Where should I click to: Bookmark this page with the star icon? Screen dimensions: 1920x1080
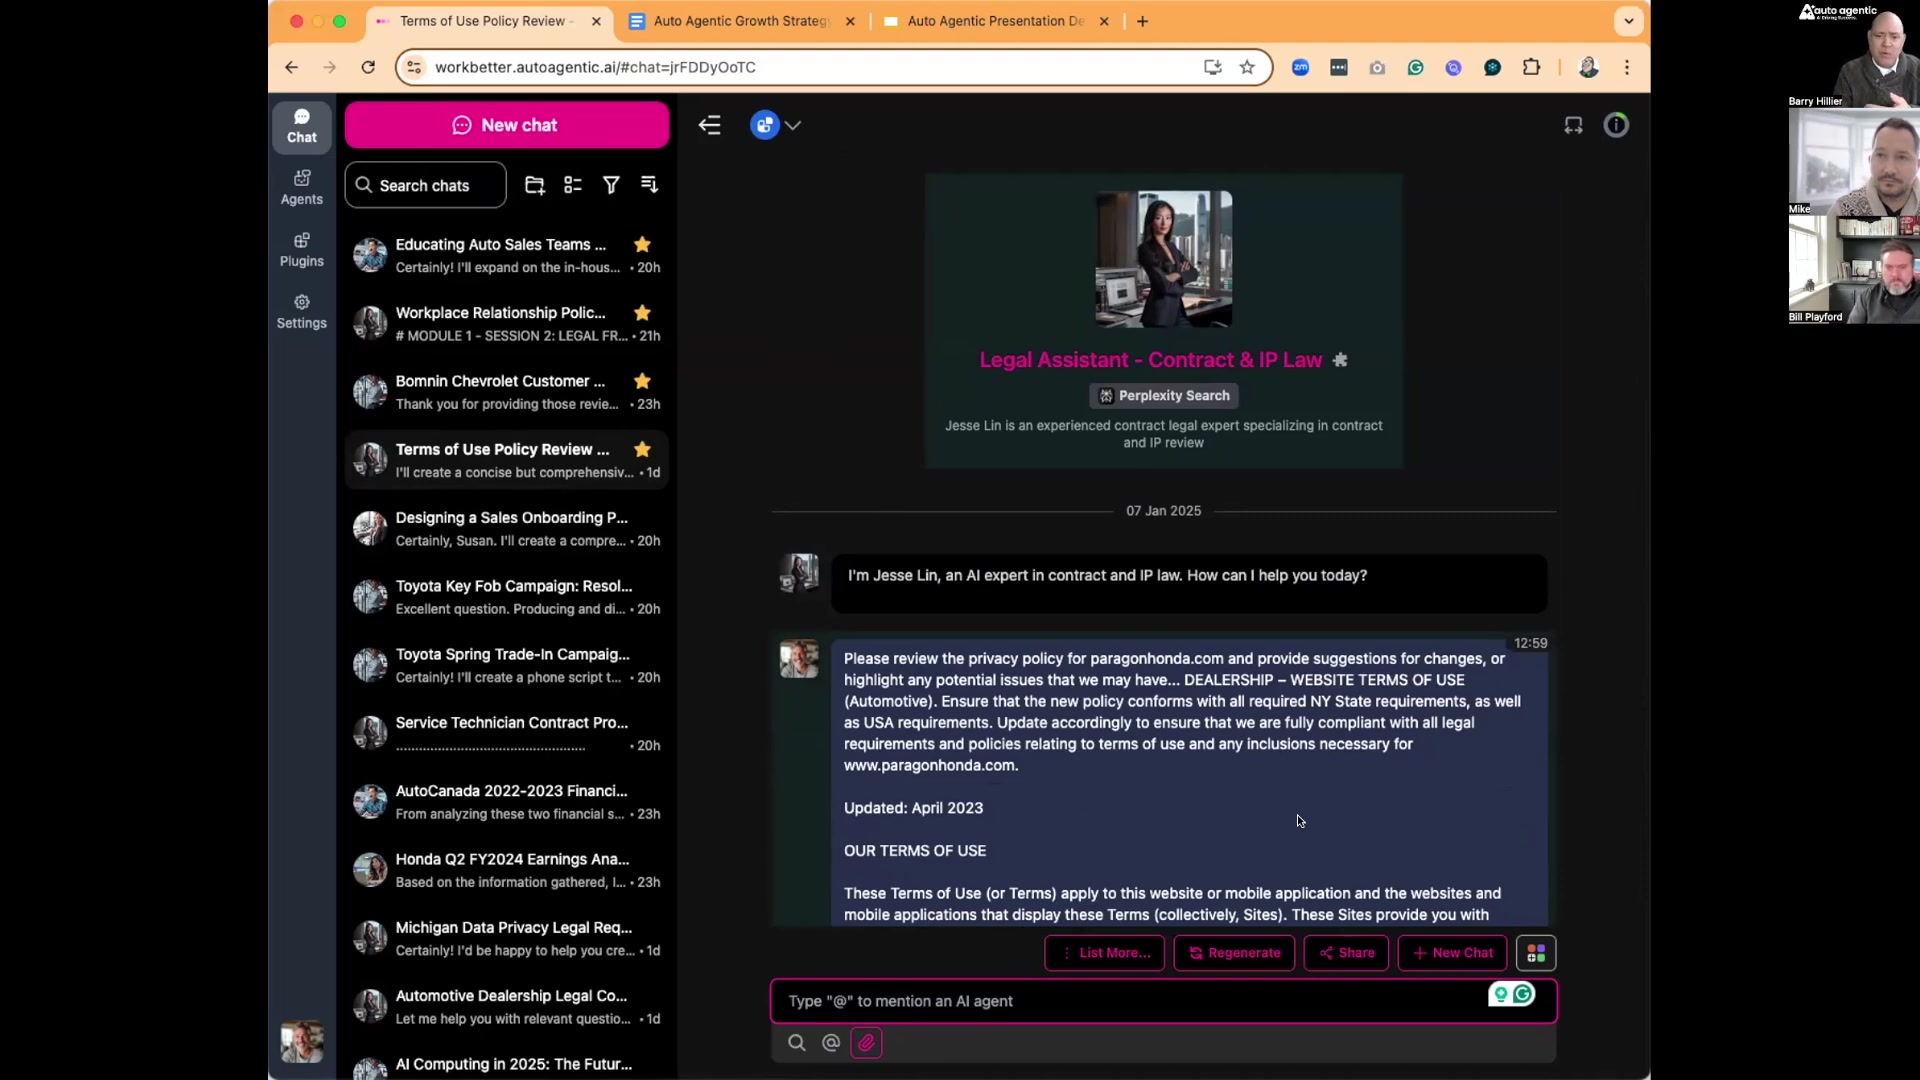coord(1247,67)
